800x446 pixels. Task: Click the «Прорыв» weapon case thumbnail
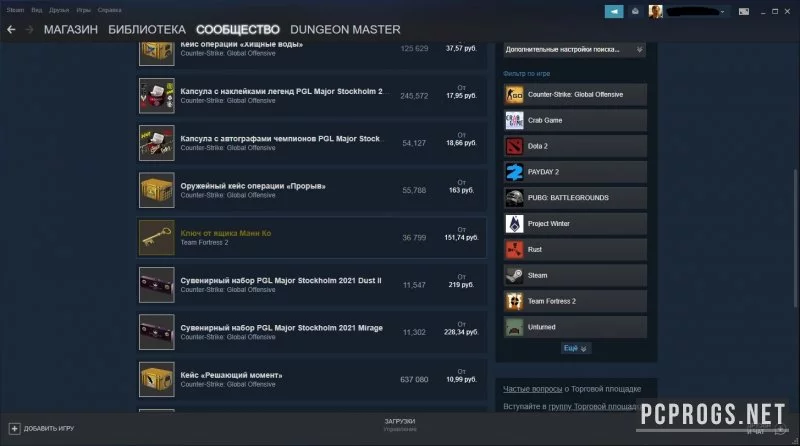click(157, 190)
